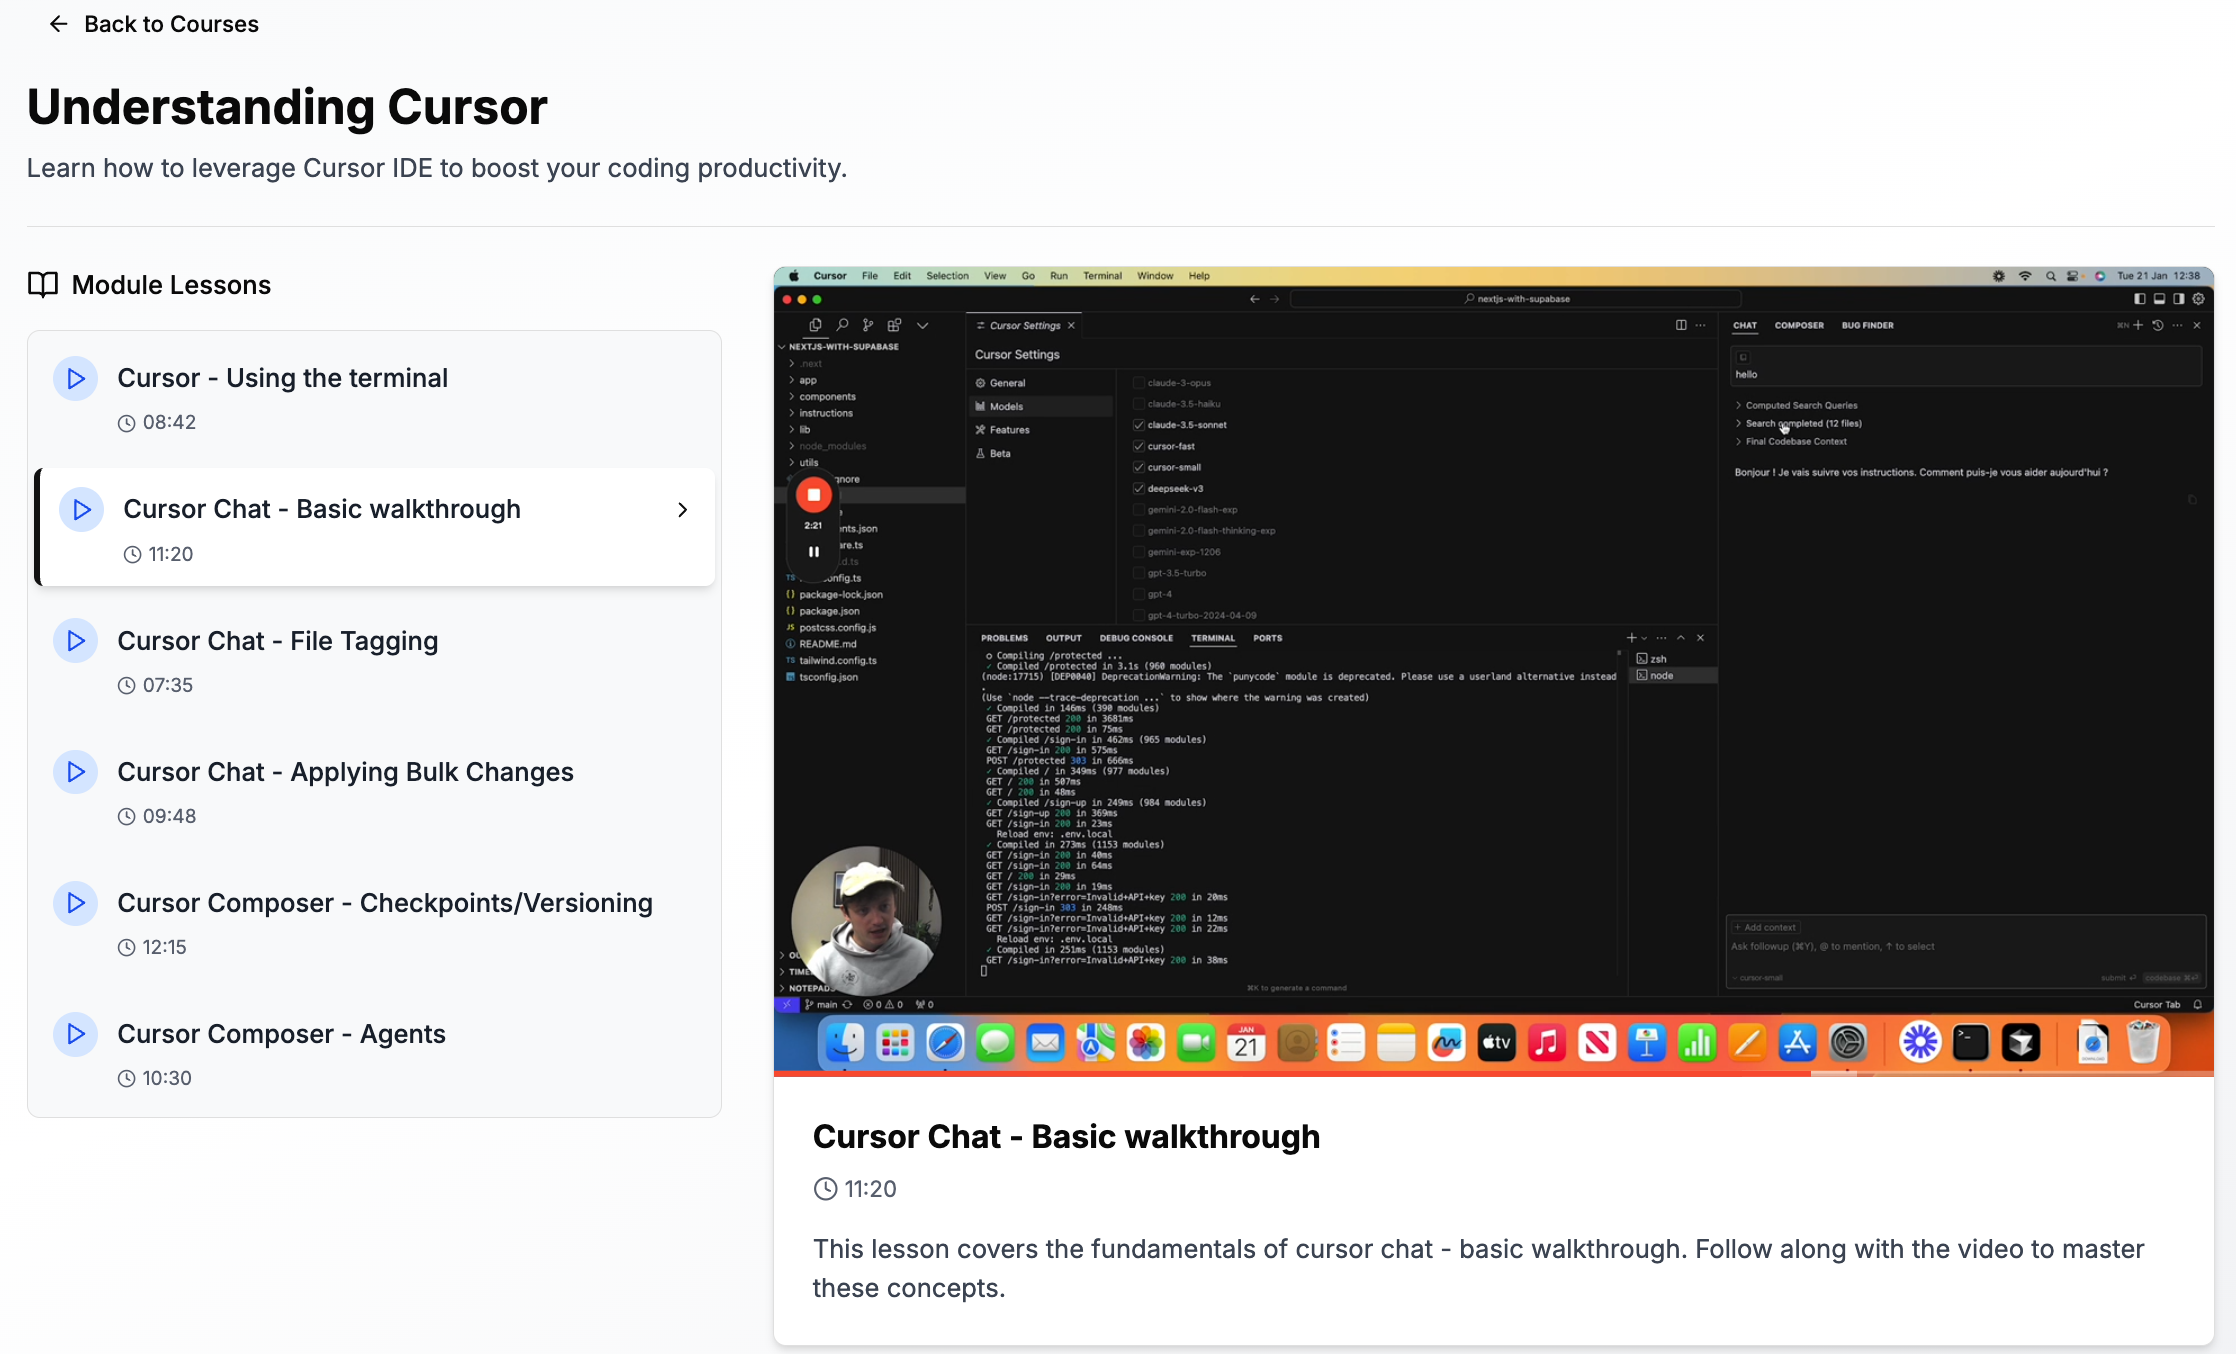The height and width of the screenshot is (1354, 2236).
Task: Click play icon for Checkpoints/Versioning lesson
Action: tap(76, 903)
